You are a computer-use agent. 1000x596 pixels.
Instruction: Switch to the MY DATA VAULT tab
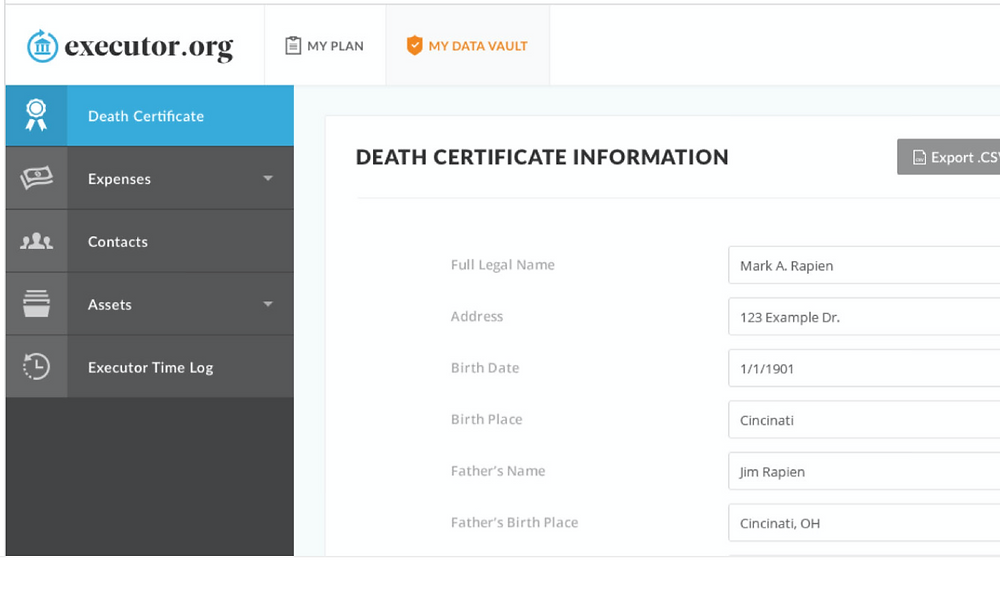(x=467, y=46)
